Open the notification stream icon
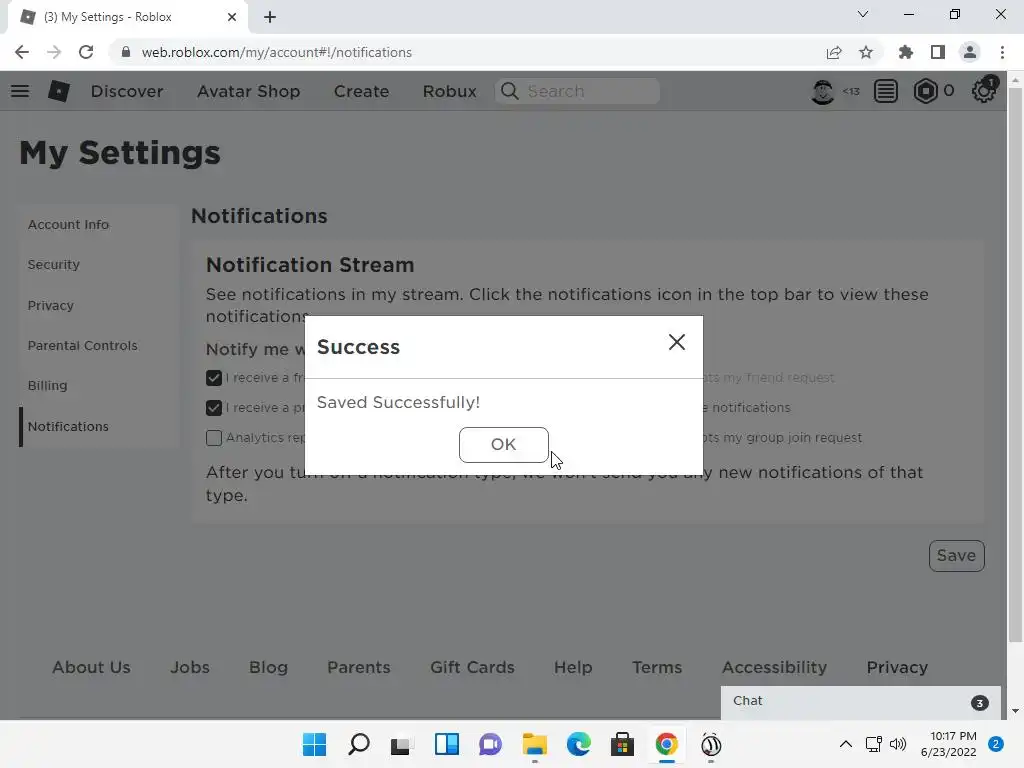The width and height of the screenshot is (1024, 768). [886, 91]
